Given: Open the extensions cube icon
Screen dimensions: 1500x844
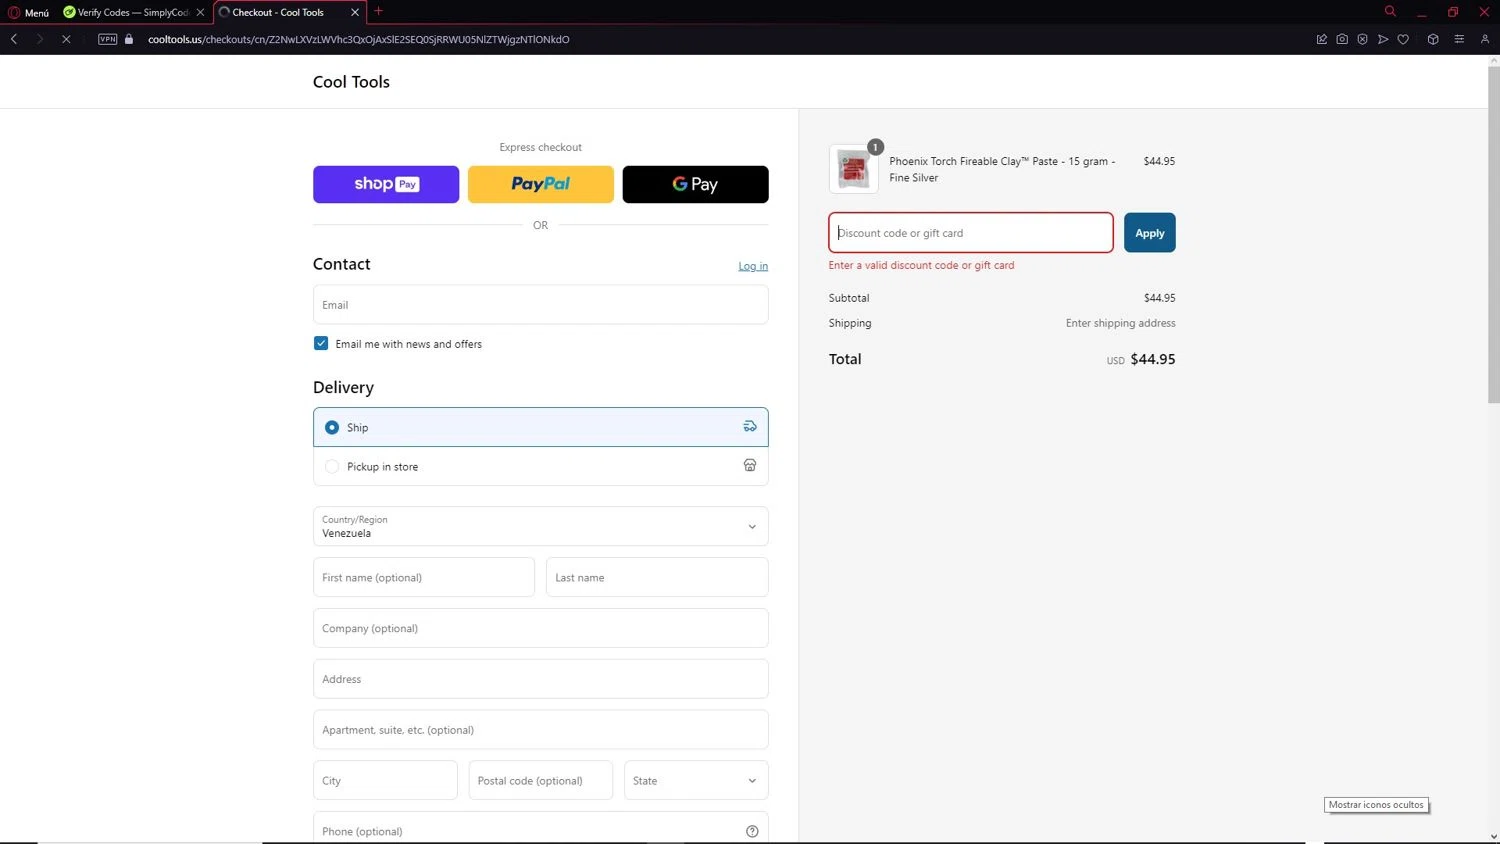Looking at the screenshot, I should (x=1433, y=39).
